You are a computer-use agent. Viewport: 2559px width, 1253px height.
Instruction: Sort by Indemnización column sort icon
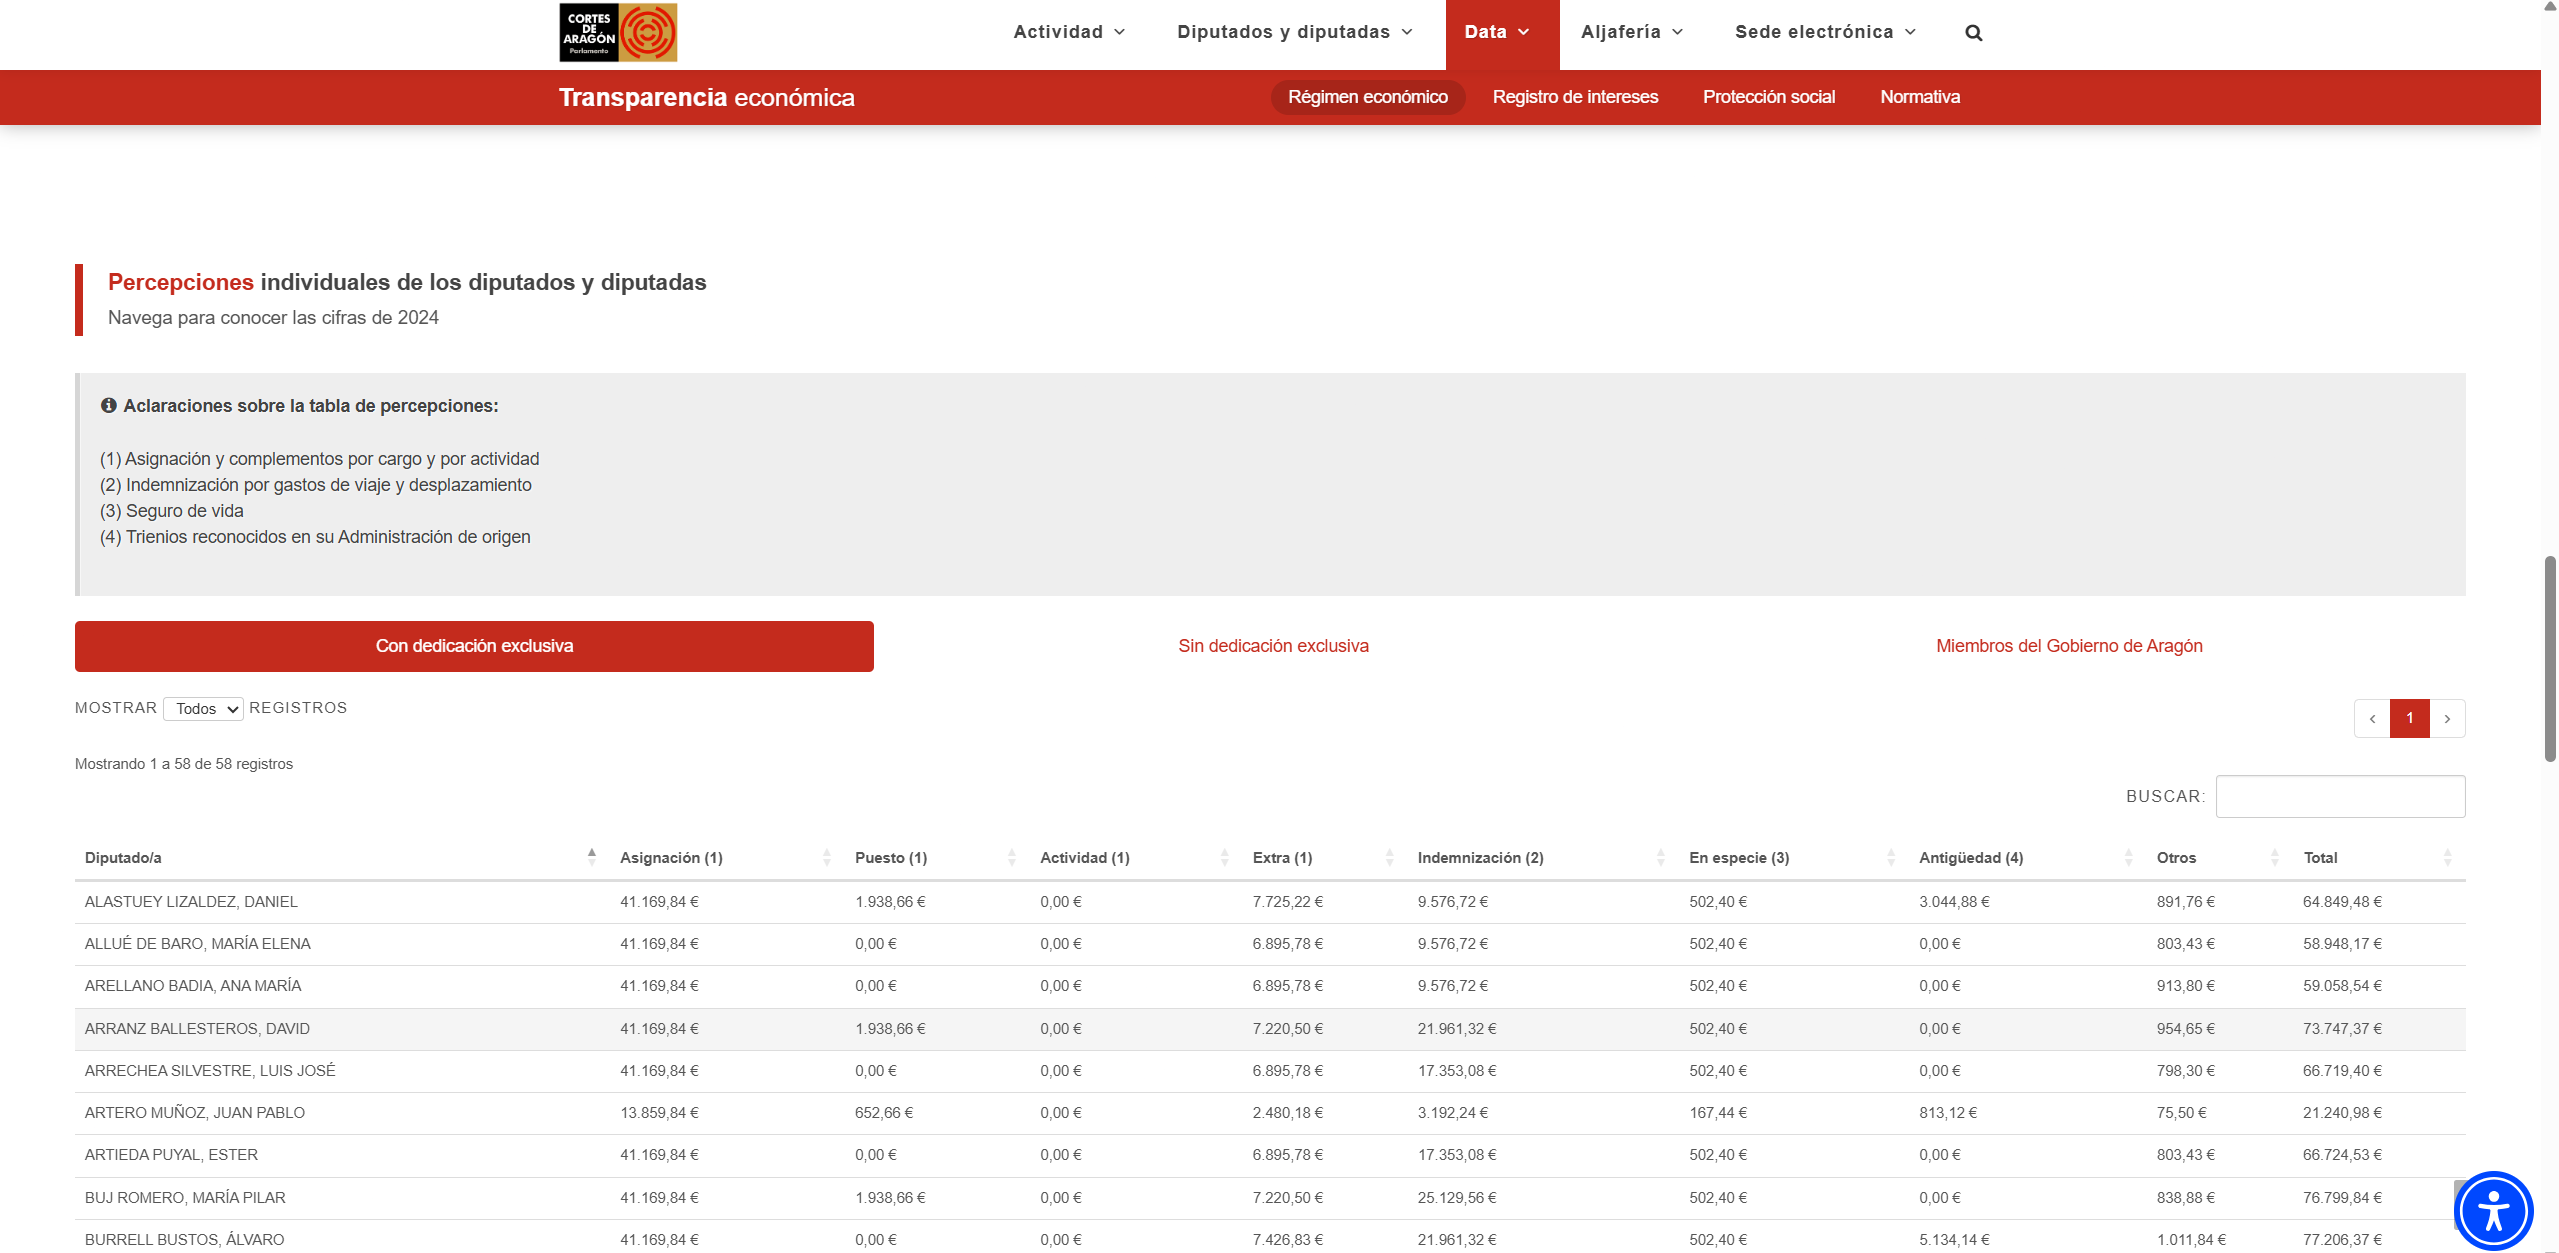1660,858
